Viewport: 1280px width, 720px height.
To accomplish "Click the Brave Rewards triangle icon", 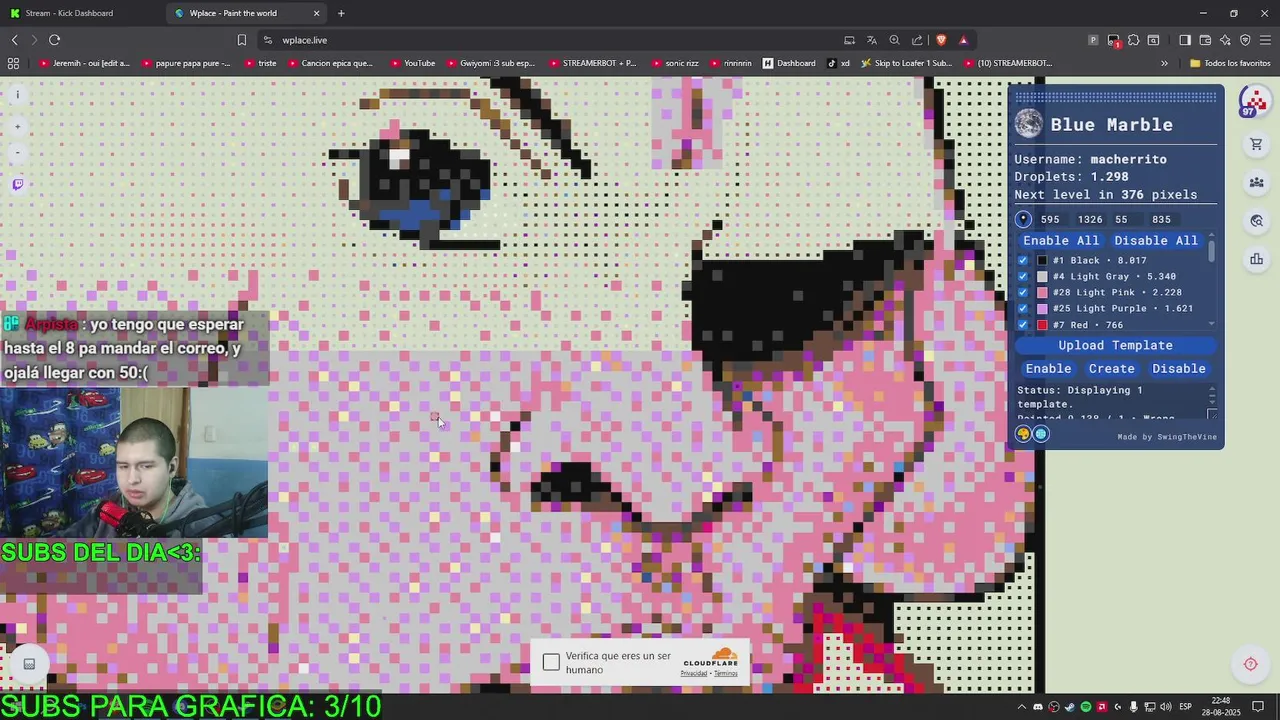I will point(963,40).
